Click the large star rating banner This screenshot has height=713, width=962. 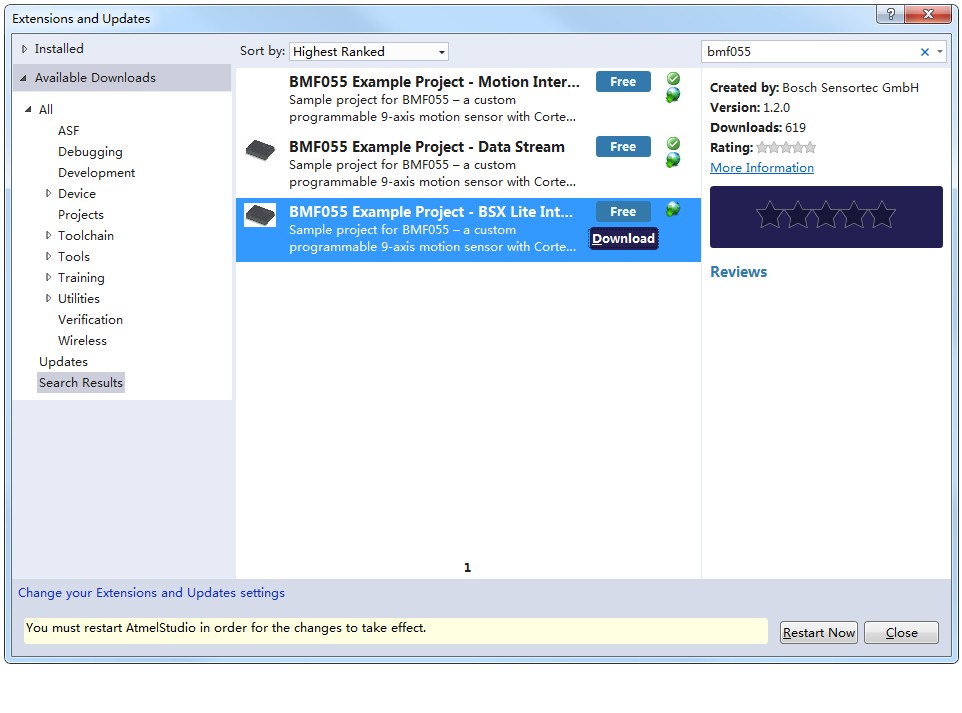tap(825, 216)
